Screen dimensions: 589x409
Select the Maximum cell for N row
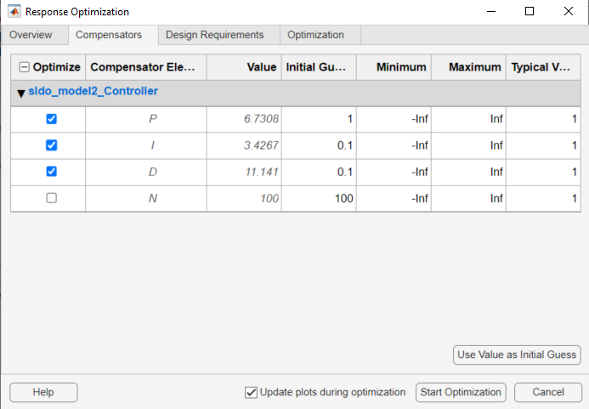tap(468, 198)
